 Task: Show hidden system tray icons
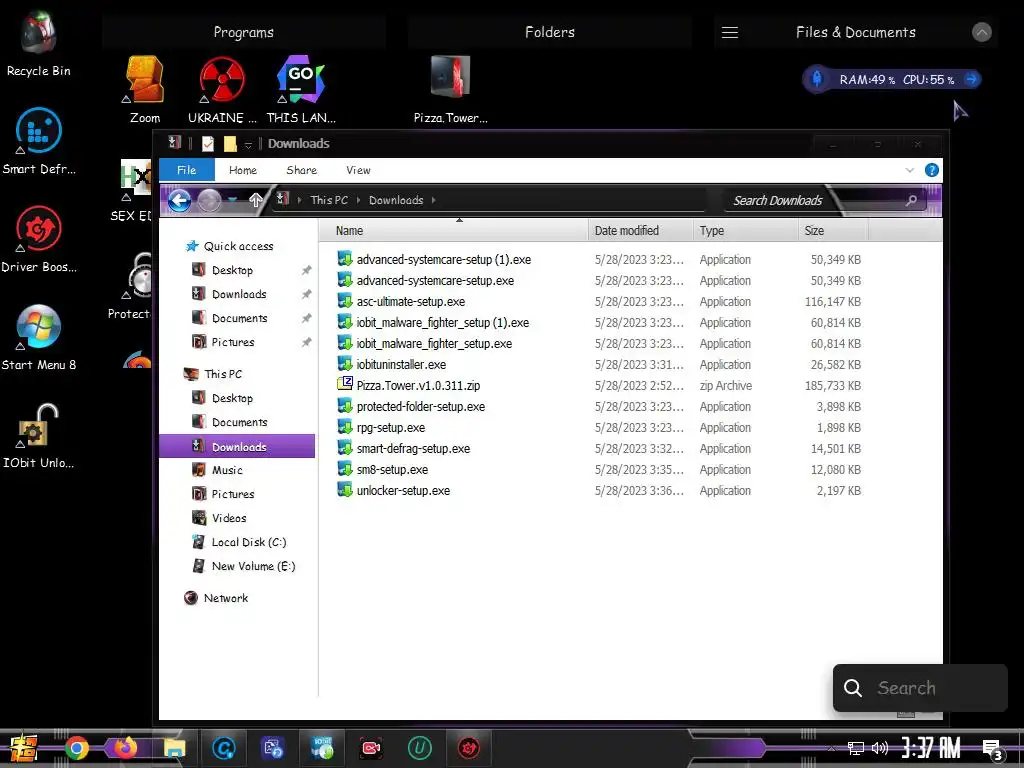click(831, 748)
